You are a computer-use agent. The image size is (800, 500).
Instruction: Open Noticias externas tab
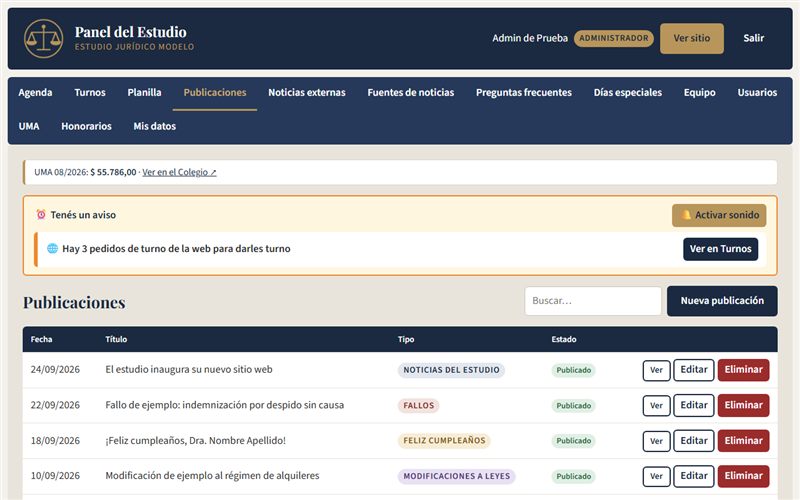(307, 92)
